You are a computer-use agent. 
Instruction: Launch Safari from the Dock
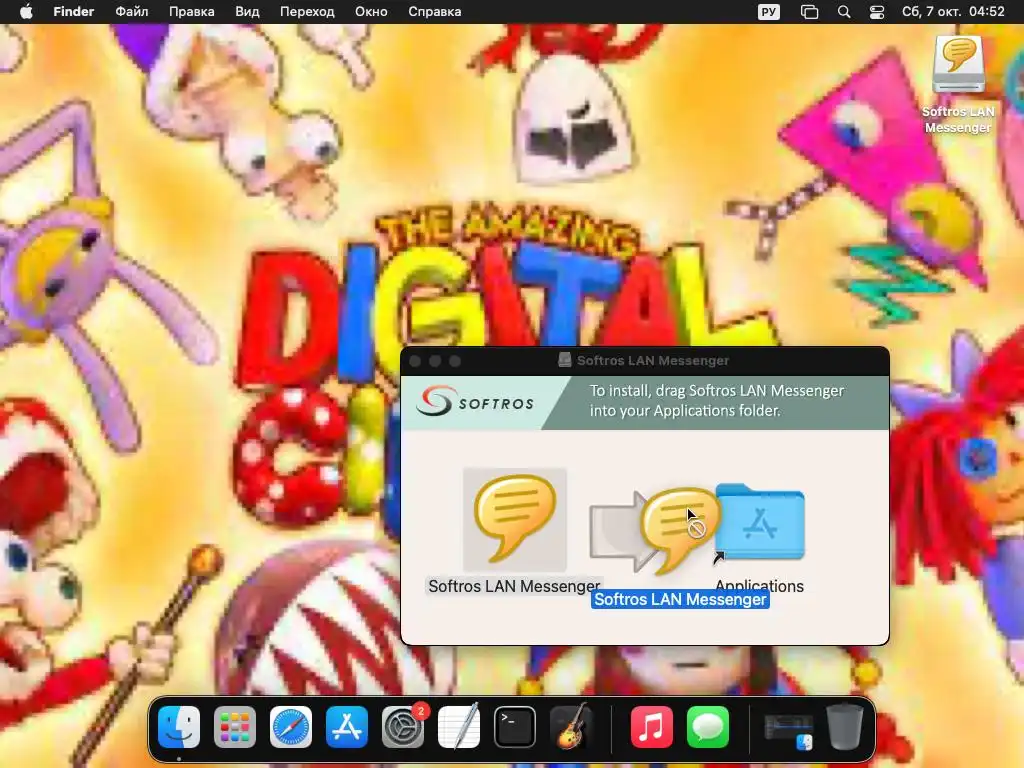(x=291, y=727)
